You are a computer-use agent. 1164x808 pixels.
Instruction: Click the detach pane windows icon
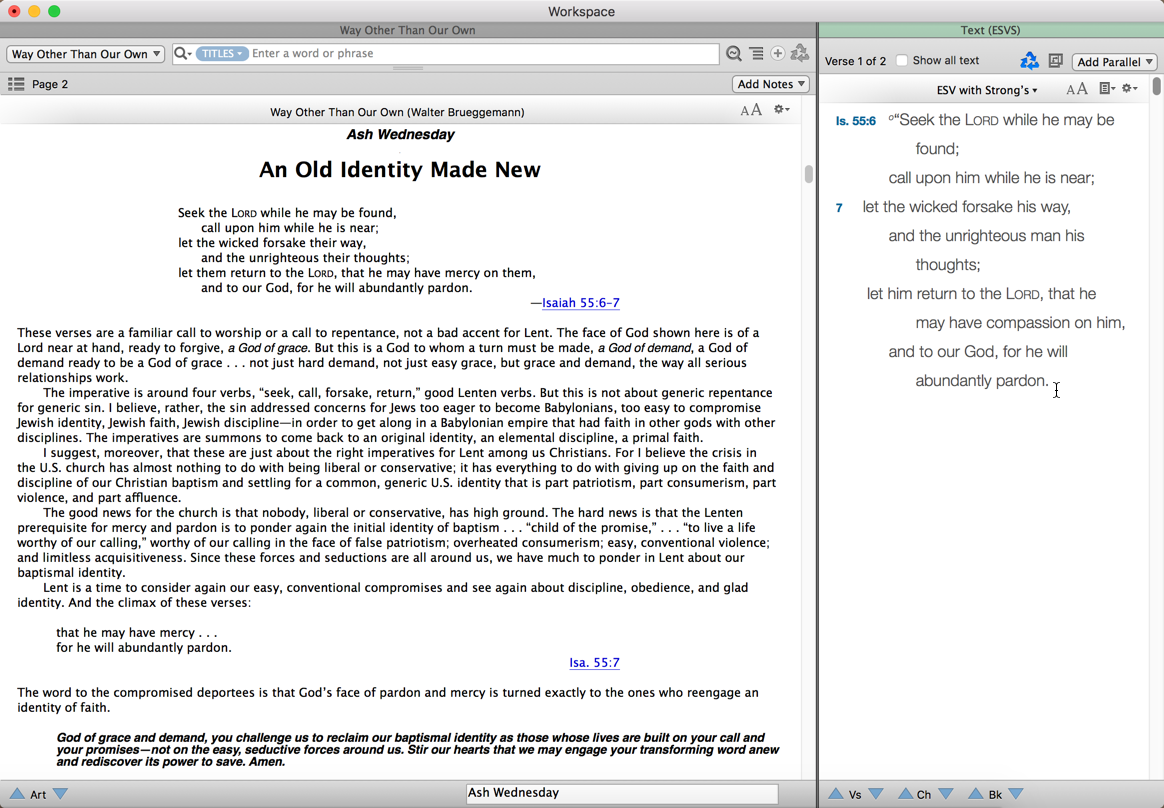click(1055, 61)
